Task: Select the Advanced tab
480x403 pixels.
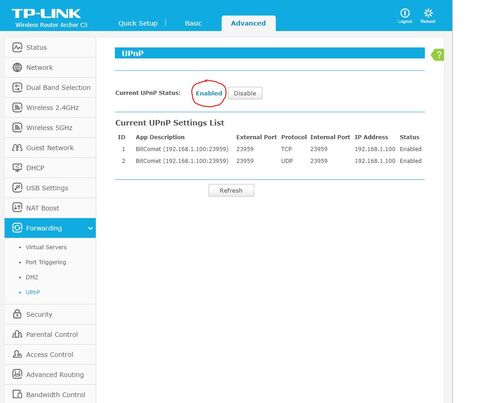Action: (248, 23)
